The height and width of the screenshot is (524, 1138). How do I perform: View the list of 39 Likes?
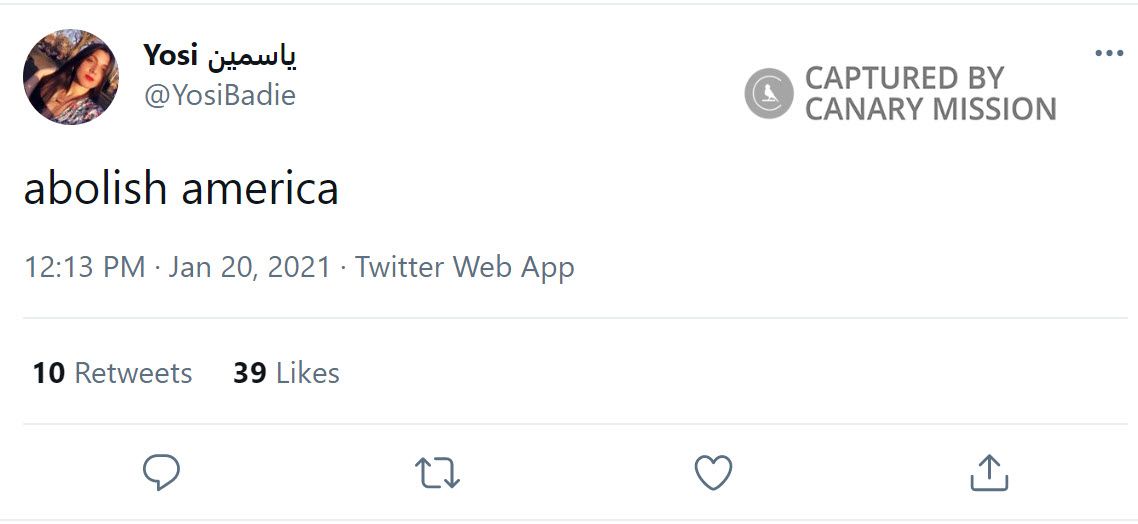[286, 373]
